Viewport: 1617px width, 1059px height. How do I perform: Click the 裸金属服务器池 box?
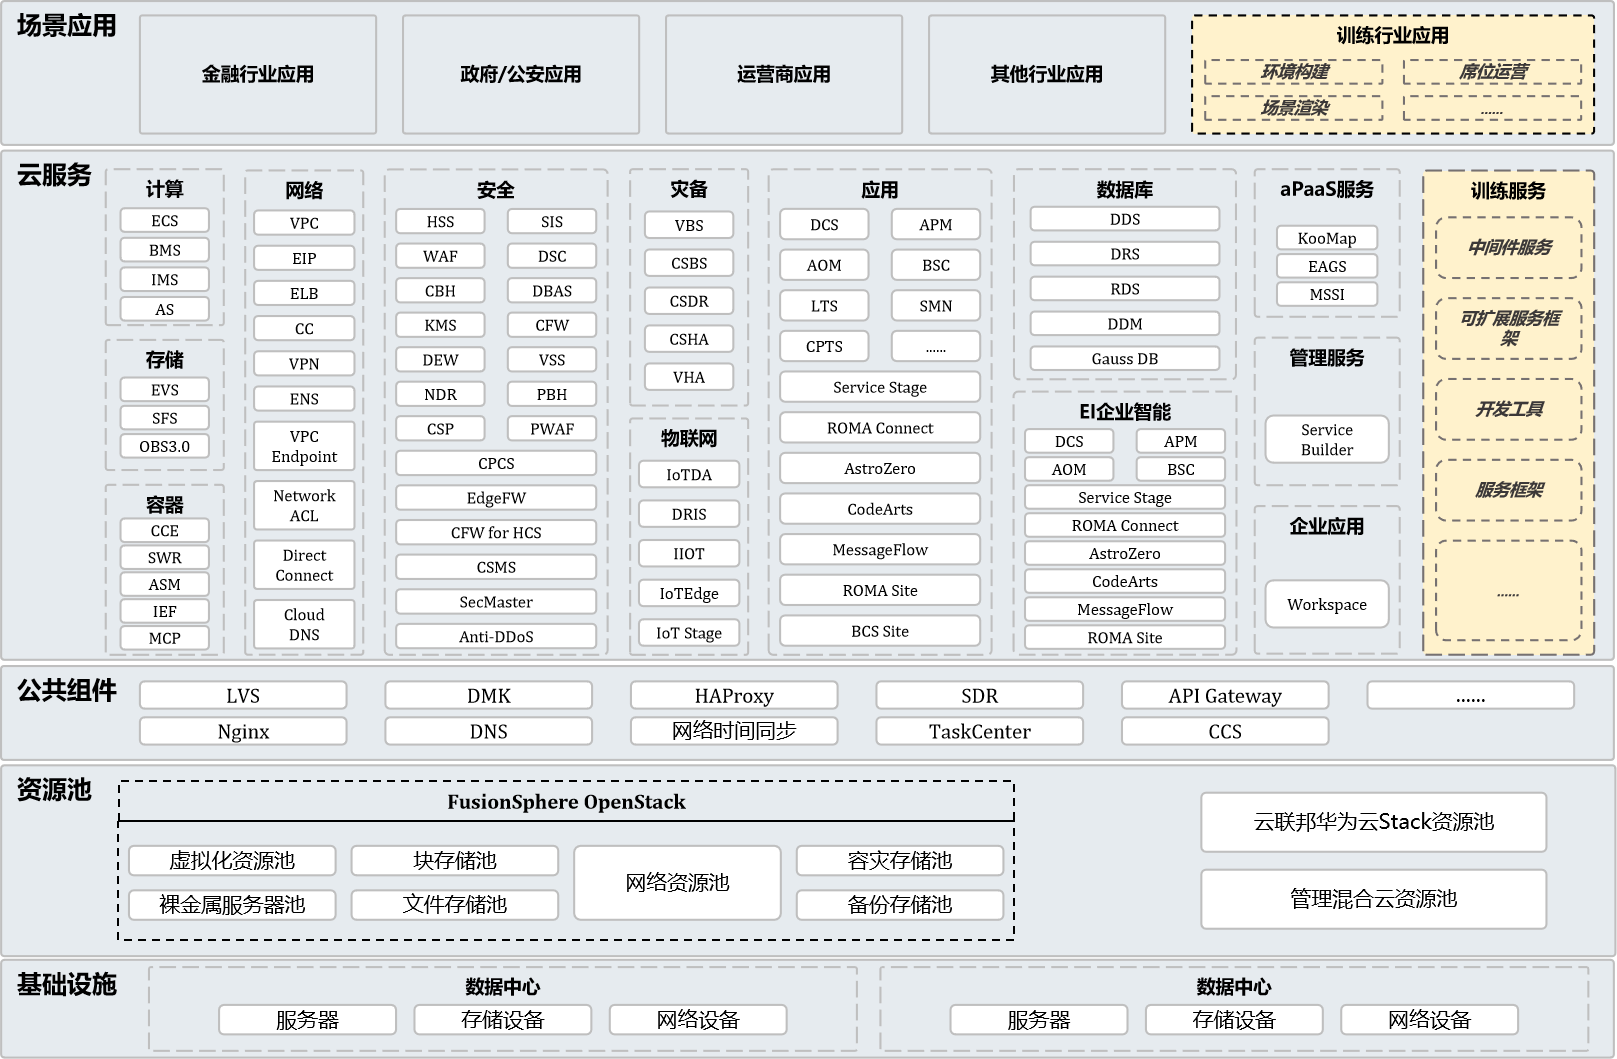(x=232, y=905)
